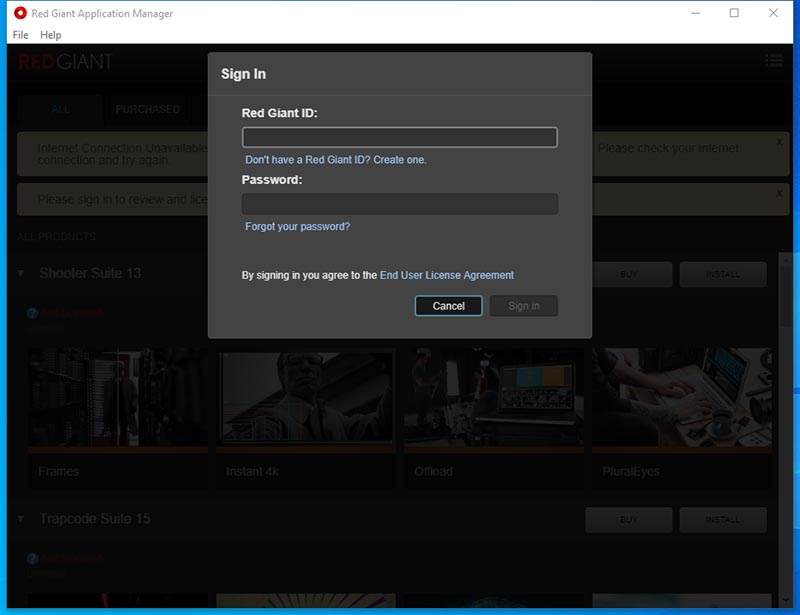This screenshot has height=615, width=800.
Task: Click BUY for Shooter Suite 13
Action: click(629, 275)
